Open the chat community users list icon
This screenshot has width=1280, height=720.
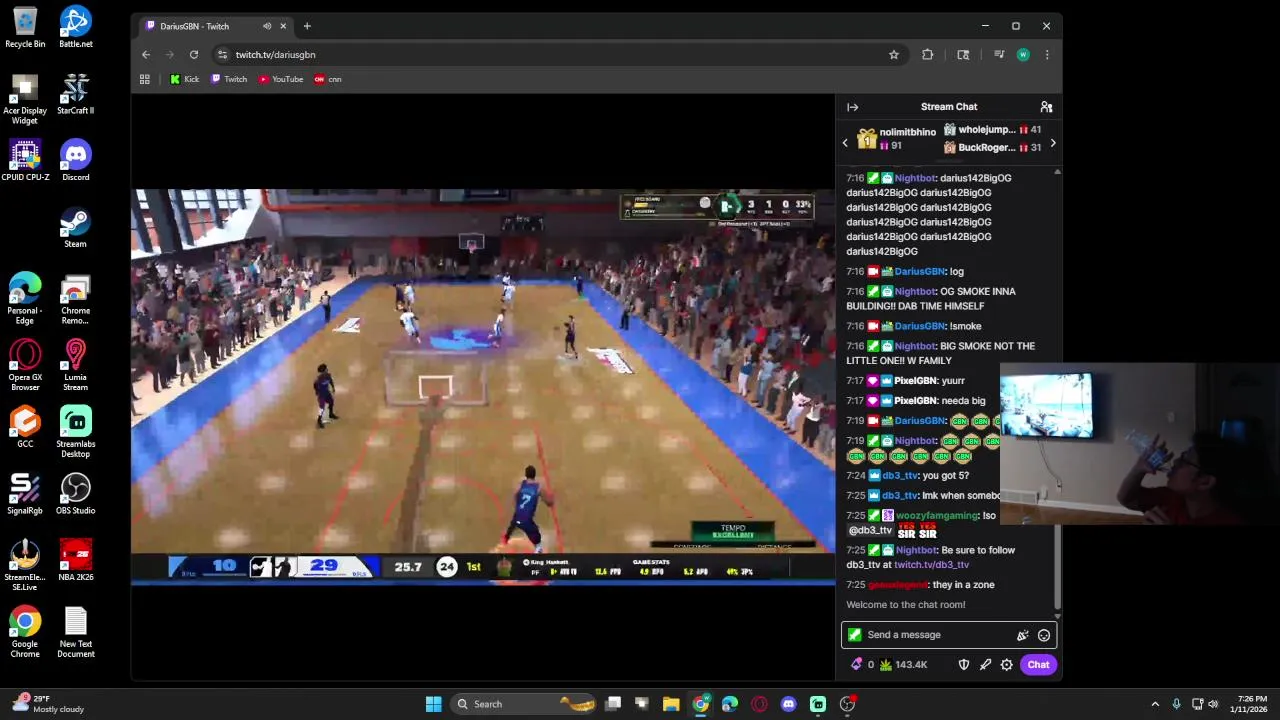tap(1046, 107)
